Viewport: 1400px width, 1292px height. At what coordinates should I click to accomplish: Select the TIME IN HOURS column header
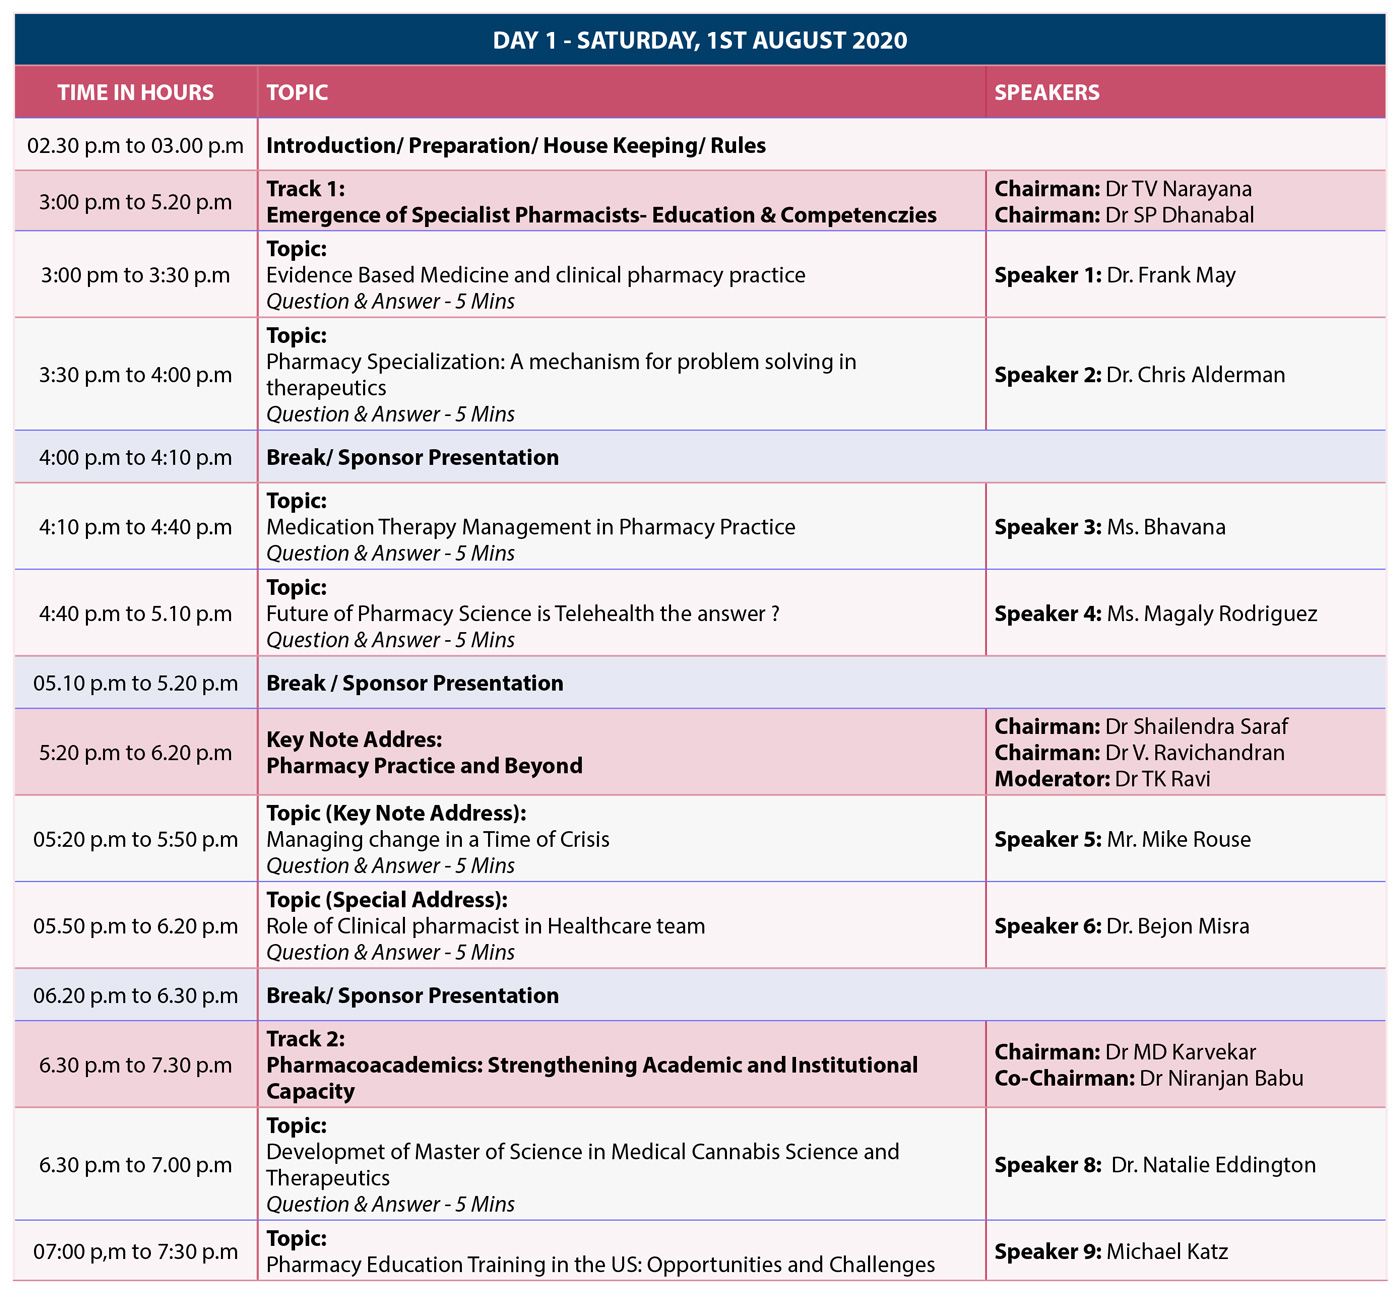coord(135,92)
